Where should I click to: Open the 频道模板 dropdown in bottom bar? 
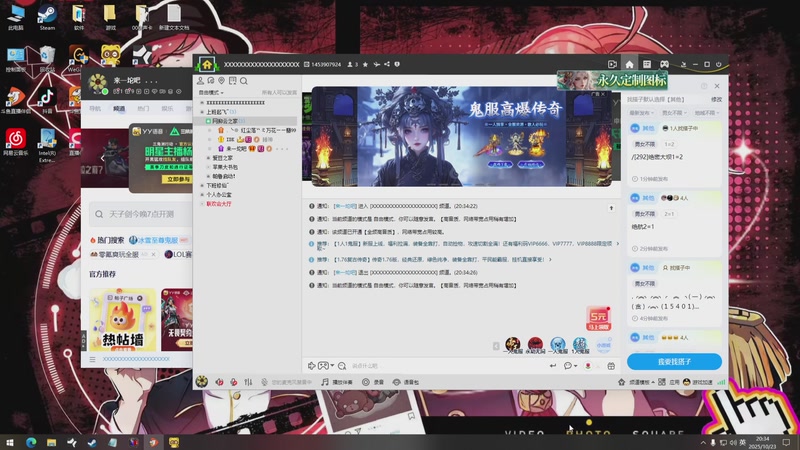pyautogui.click(x=642, y=382)
